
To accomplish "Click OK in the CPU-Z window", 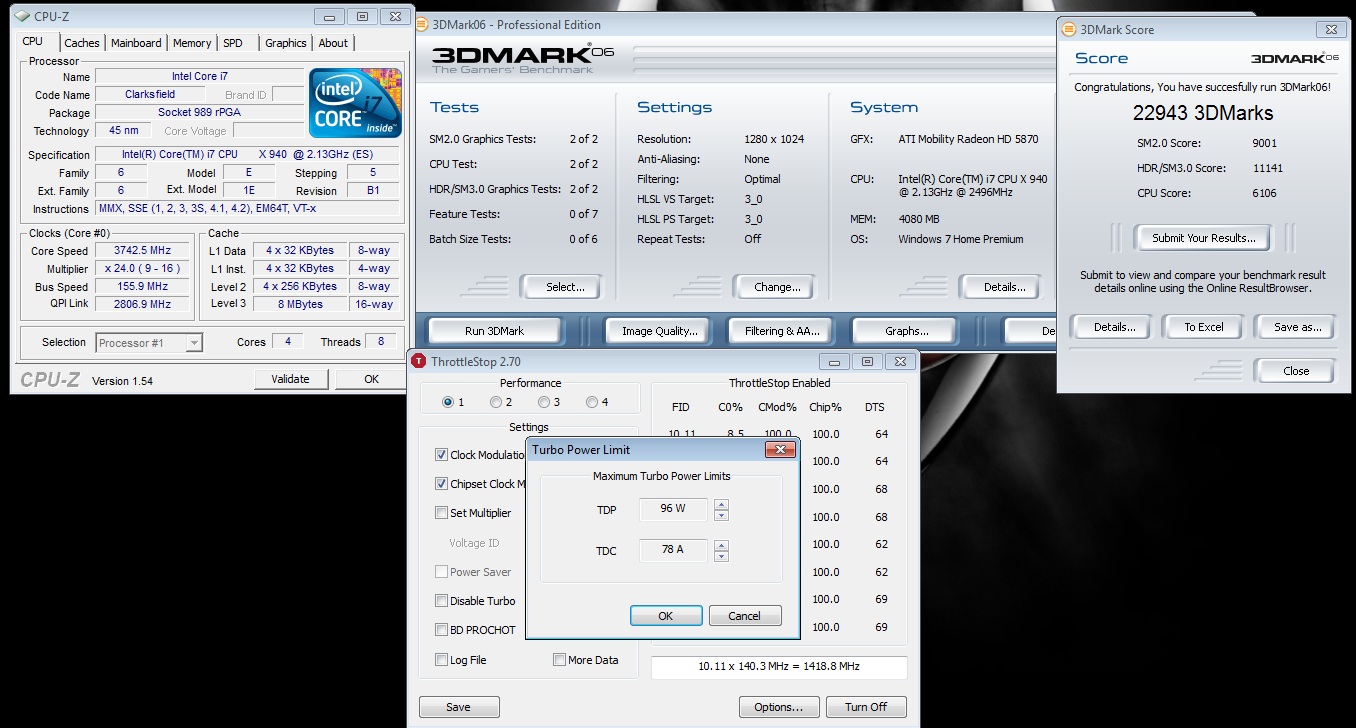I will [371, 379].
